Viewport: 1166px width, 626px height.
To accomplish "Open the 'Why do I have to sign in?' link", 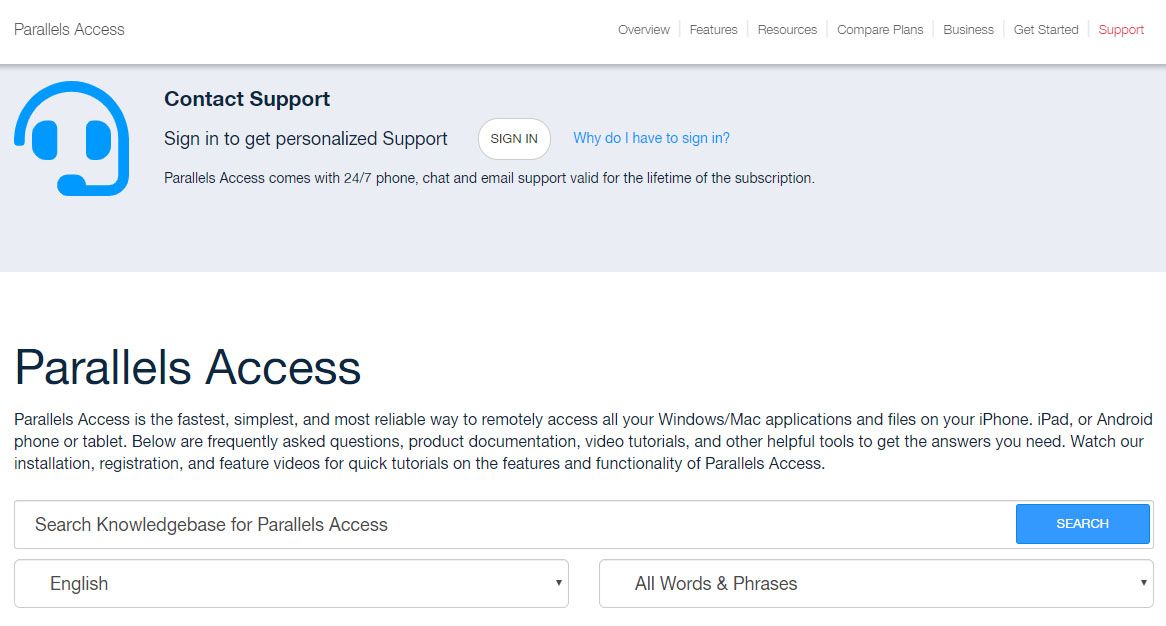I will [x=651, y=138].
